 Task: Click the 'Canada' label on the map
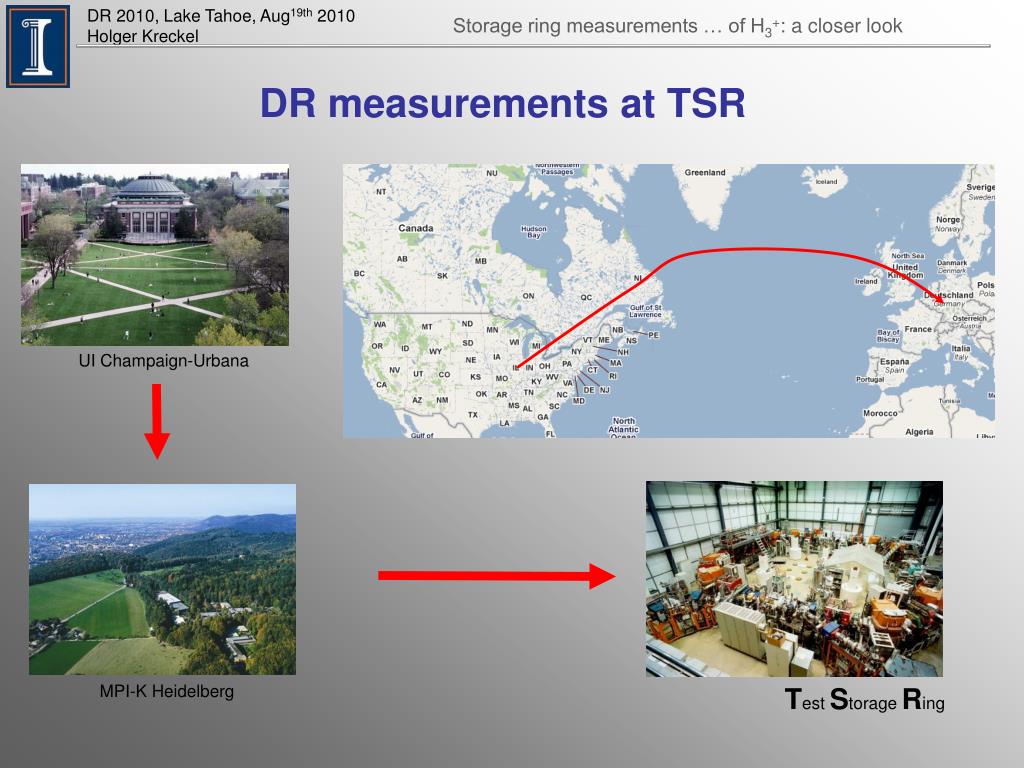click(415, 228)
